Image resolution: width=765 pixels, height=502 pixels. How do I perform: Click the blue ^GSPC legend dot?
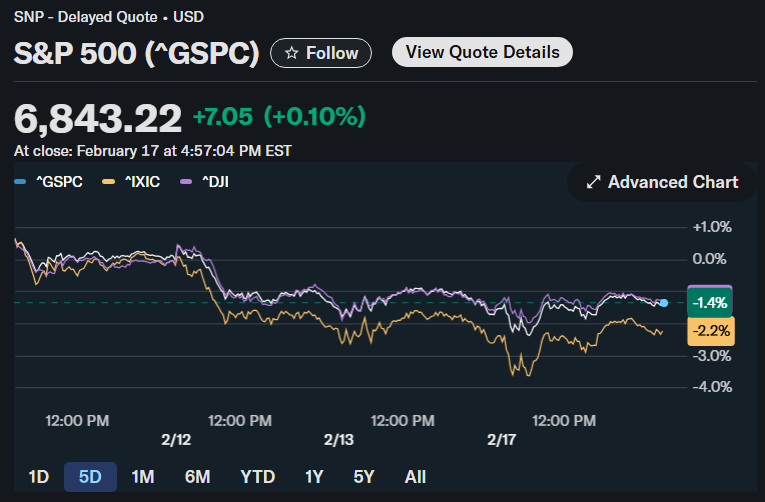coord(20,183)
